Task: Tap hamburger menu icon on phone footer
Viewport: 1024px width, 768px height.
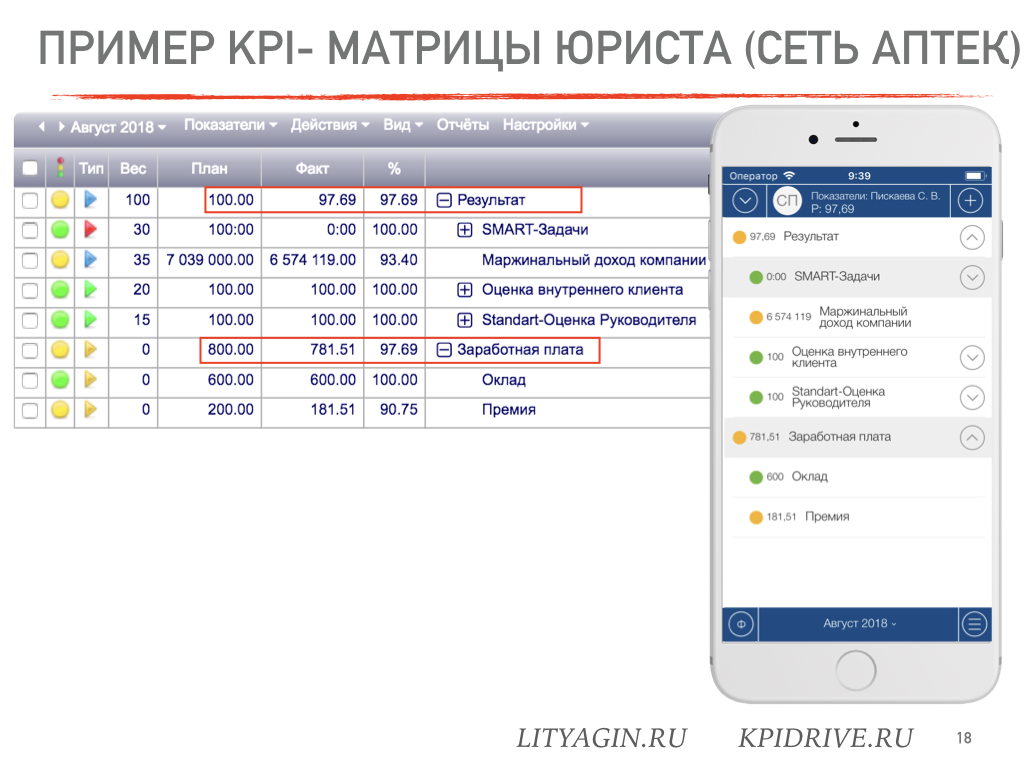Action: (x=974, y=624)
